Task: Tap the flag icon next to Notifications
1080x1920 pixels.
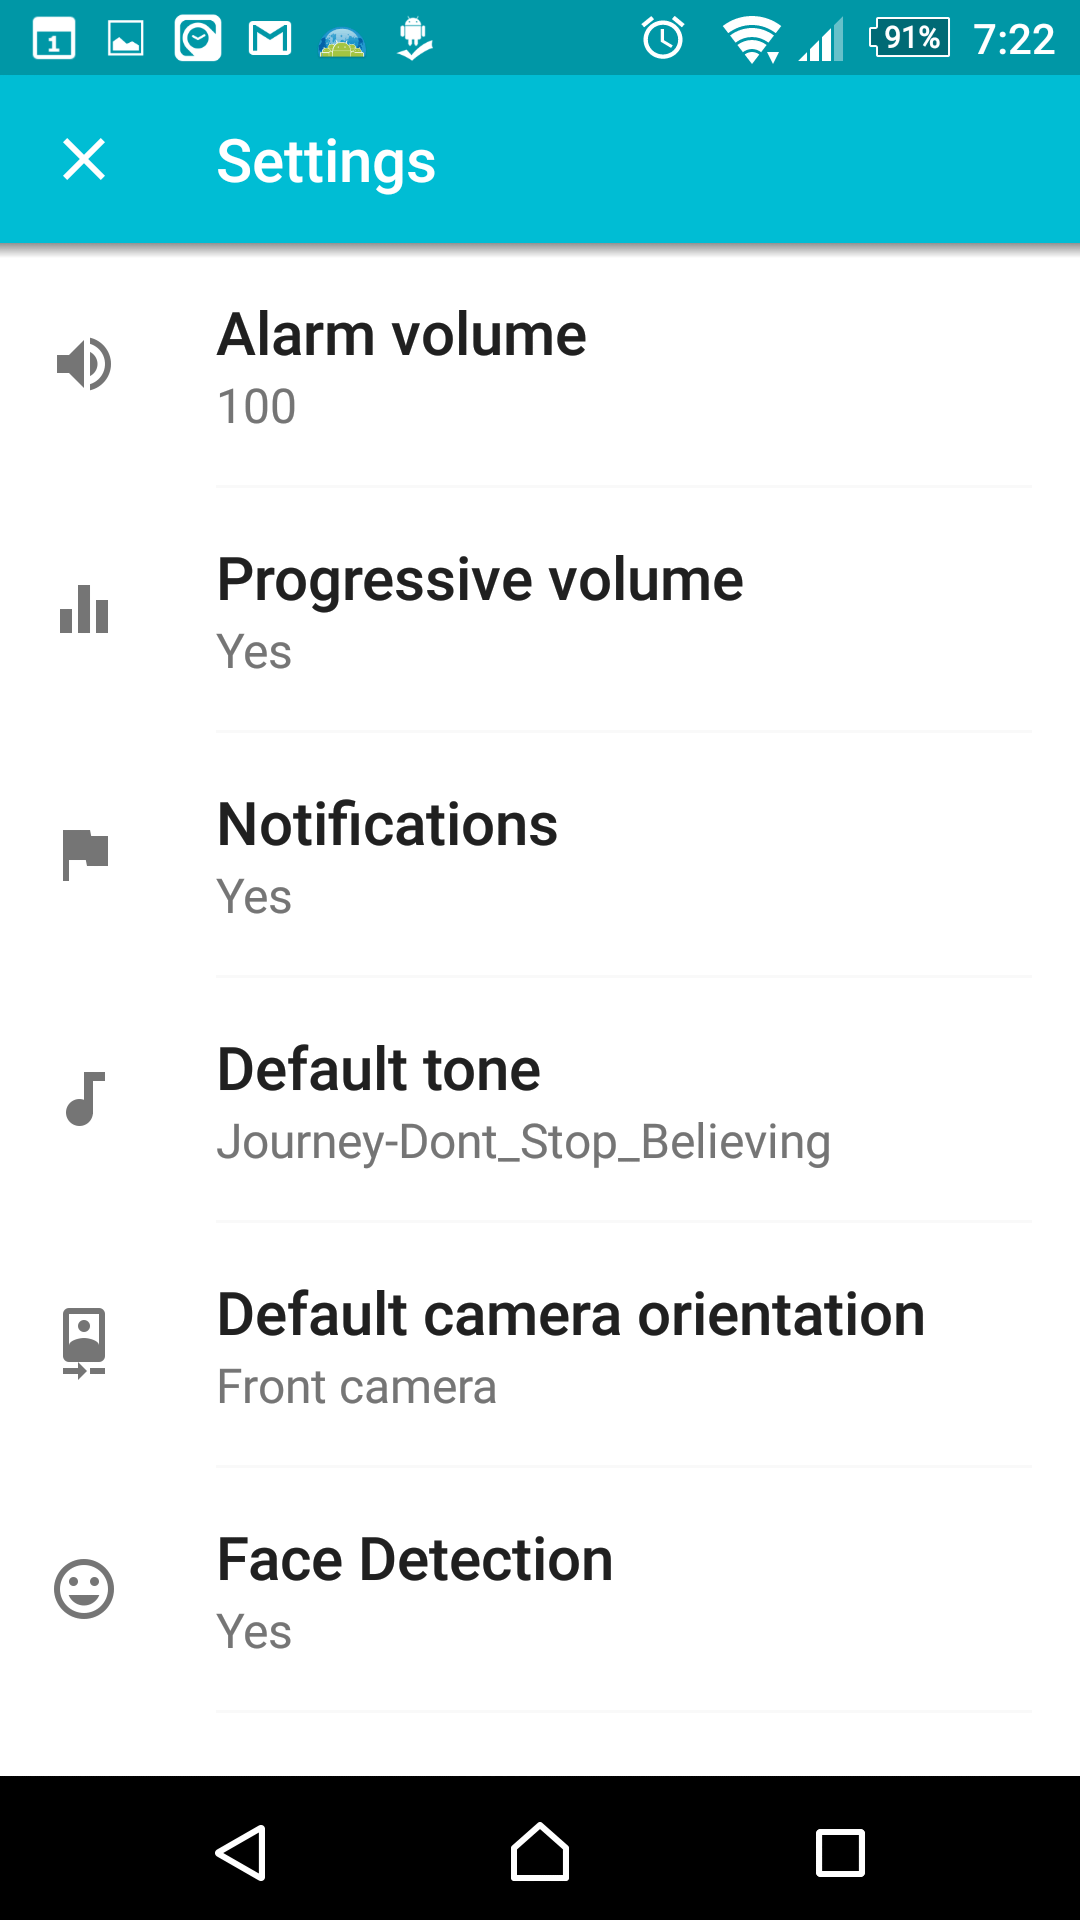Action: (84, 854)
